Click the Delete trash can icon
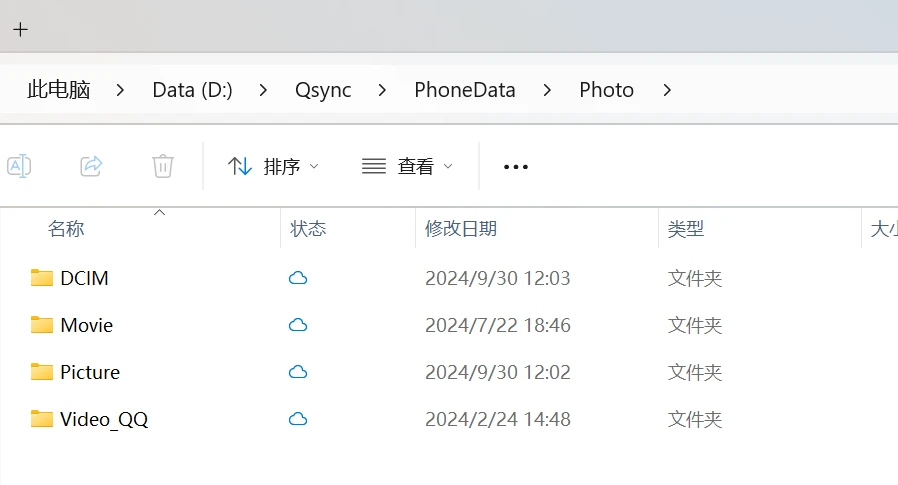This screenshot has height=485, width=898. [163, 166]
